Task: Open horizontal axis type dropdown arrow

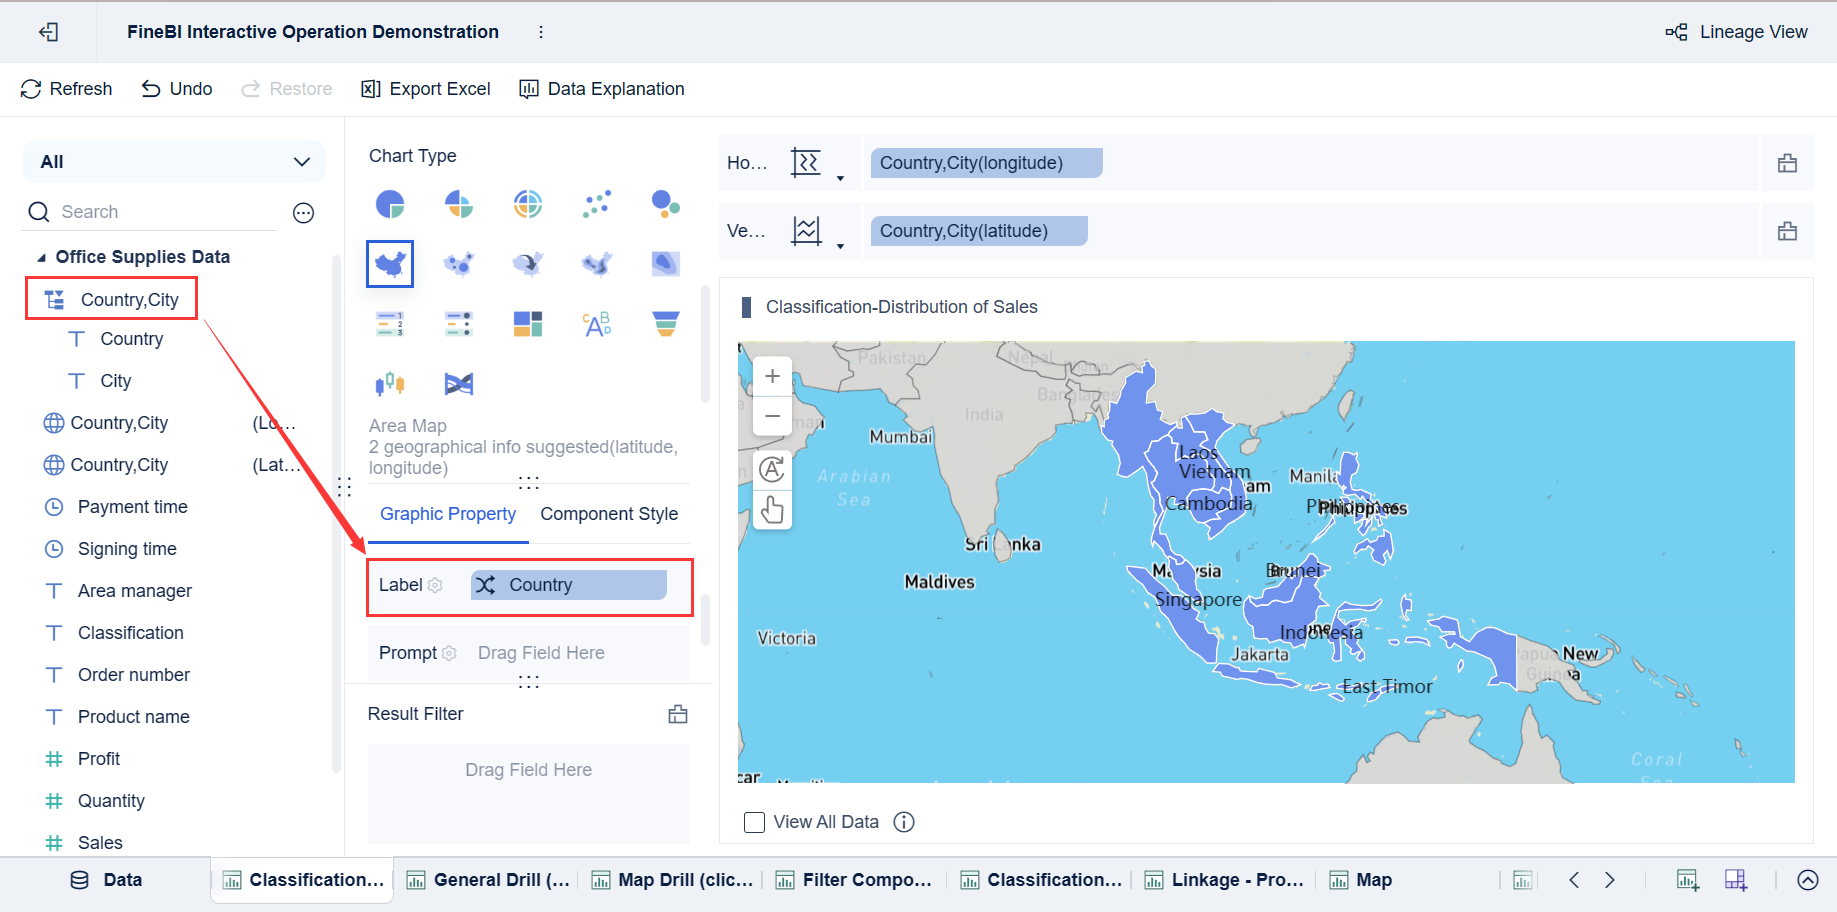Action: coord(840,178)
